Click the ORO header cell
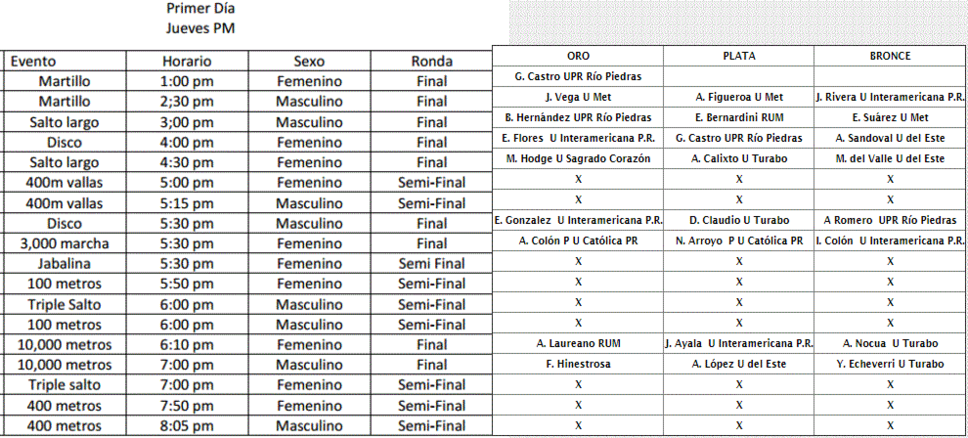 tap(578, 56)
